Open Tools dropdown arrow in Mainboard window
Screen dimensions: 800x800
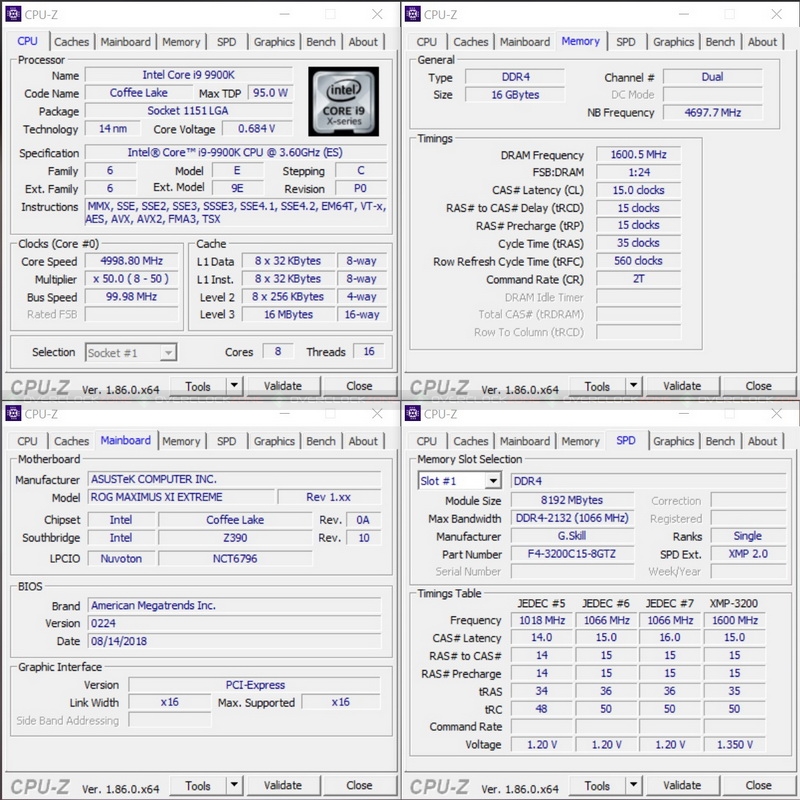(234, 785)
